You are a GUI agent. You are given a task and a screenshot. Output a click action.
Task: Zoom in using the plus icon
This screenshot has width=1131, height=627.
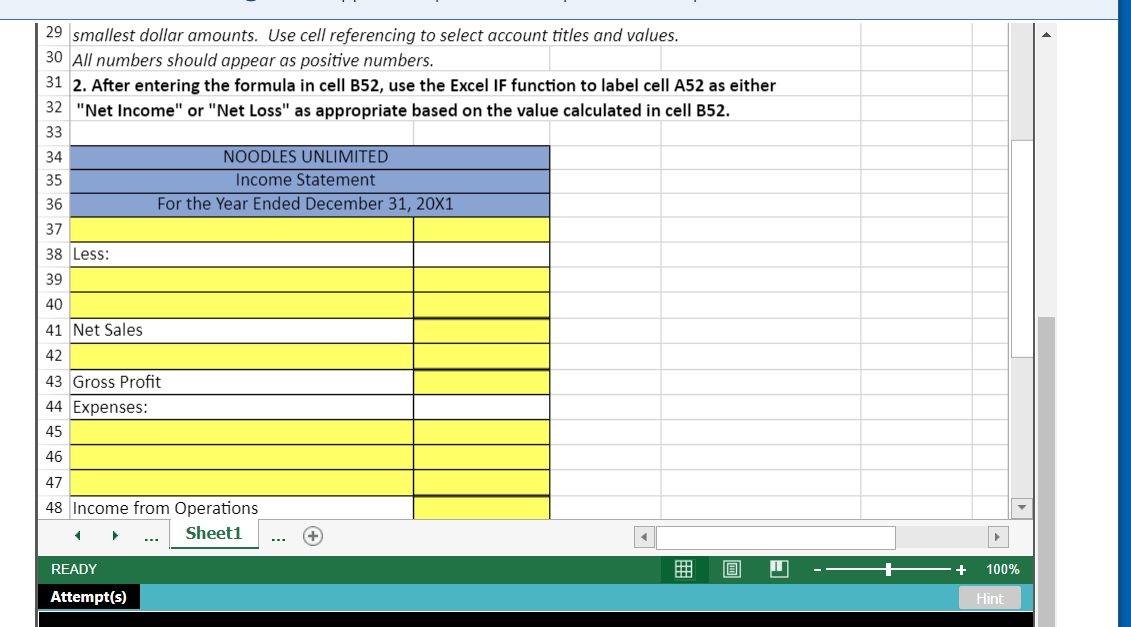click(x=961, y=569)
